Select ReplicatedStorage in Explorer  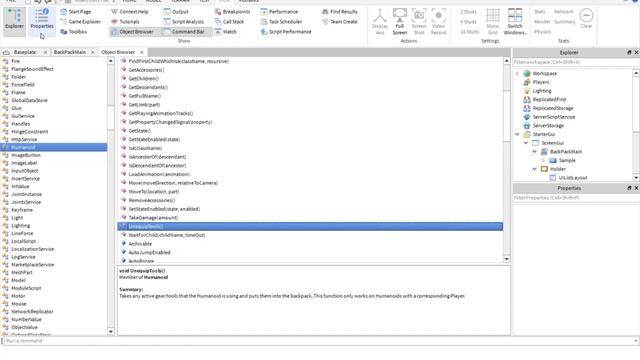[553, 108]
